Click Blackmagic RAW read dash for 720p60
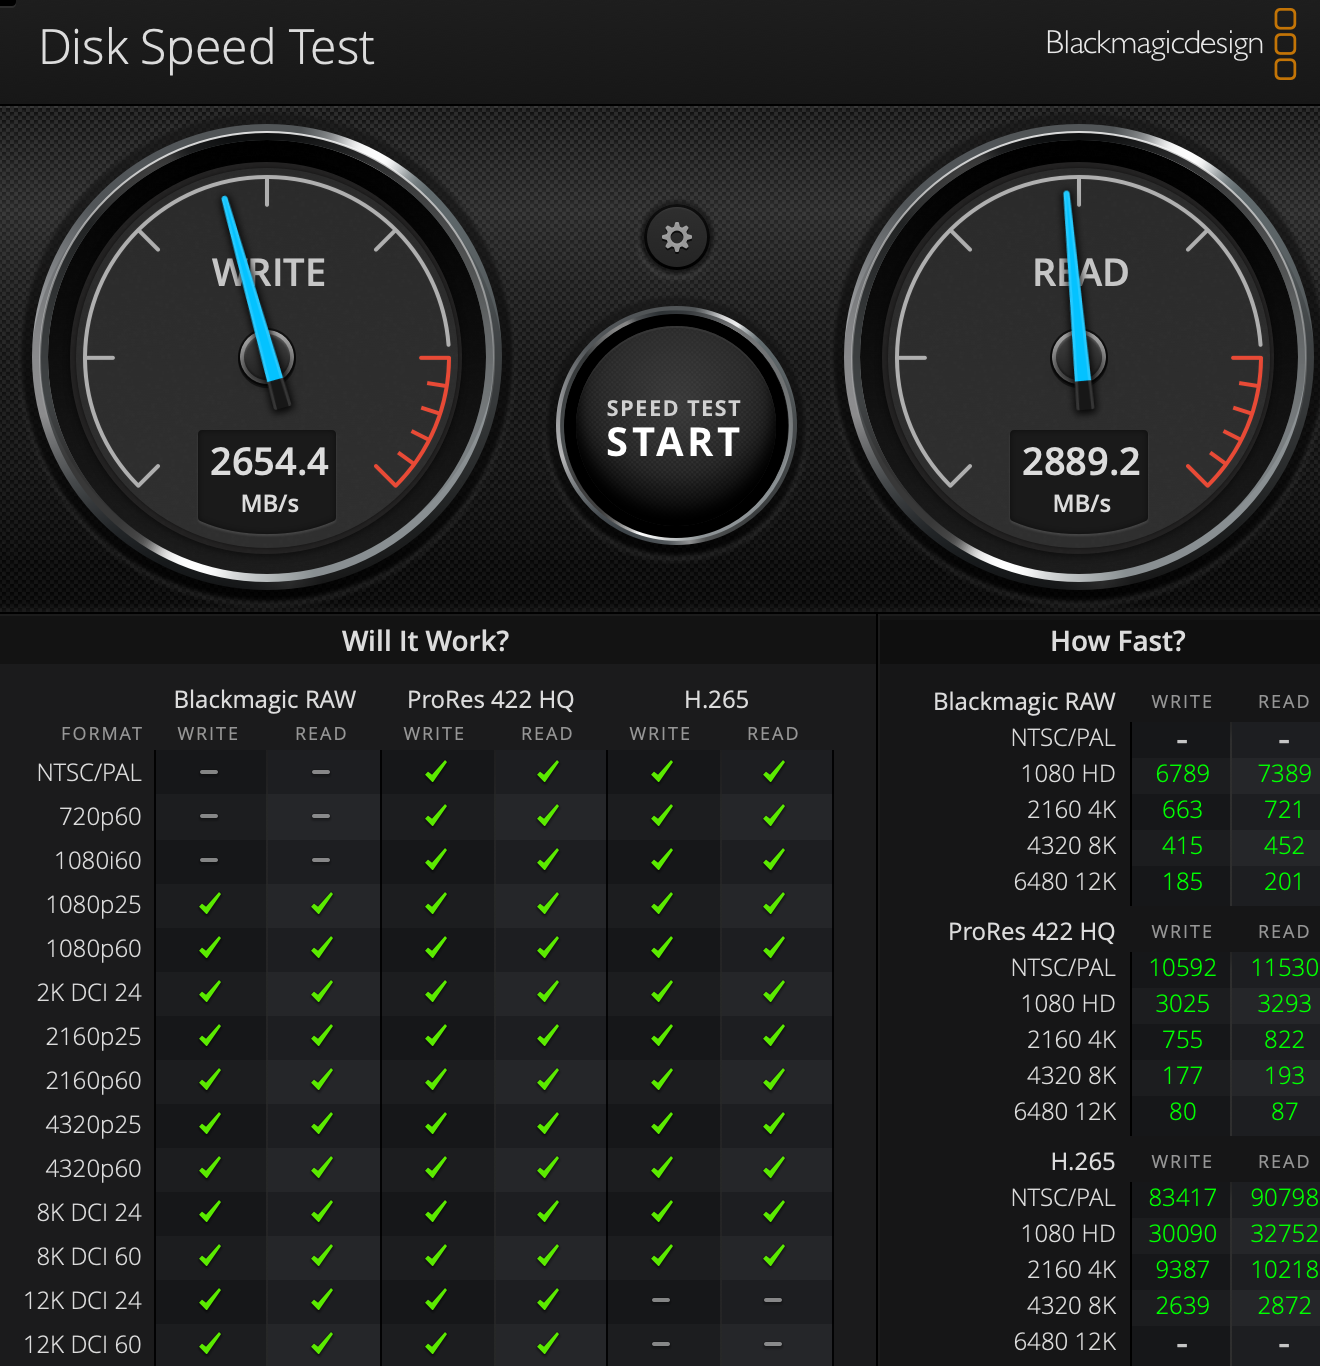Image resolution: width=1320 pixels, height=1366 pixels. click(321, 816)
